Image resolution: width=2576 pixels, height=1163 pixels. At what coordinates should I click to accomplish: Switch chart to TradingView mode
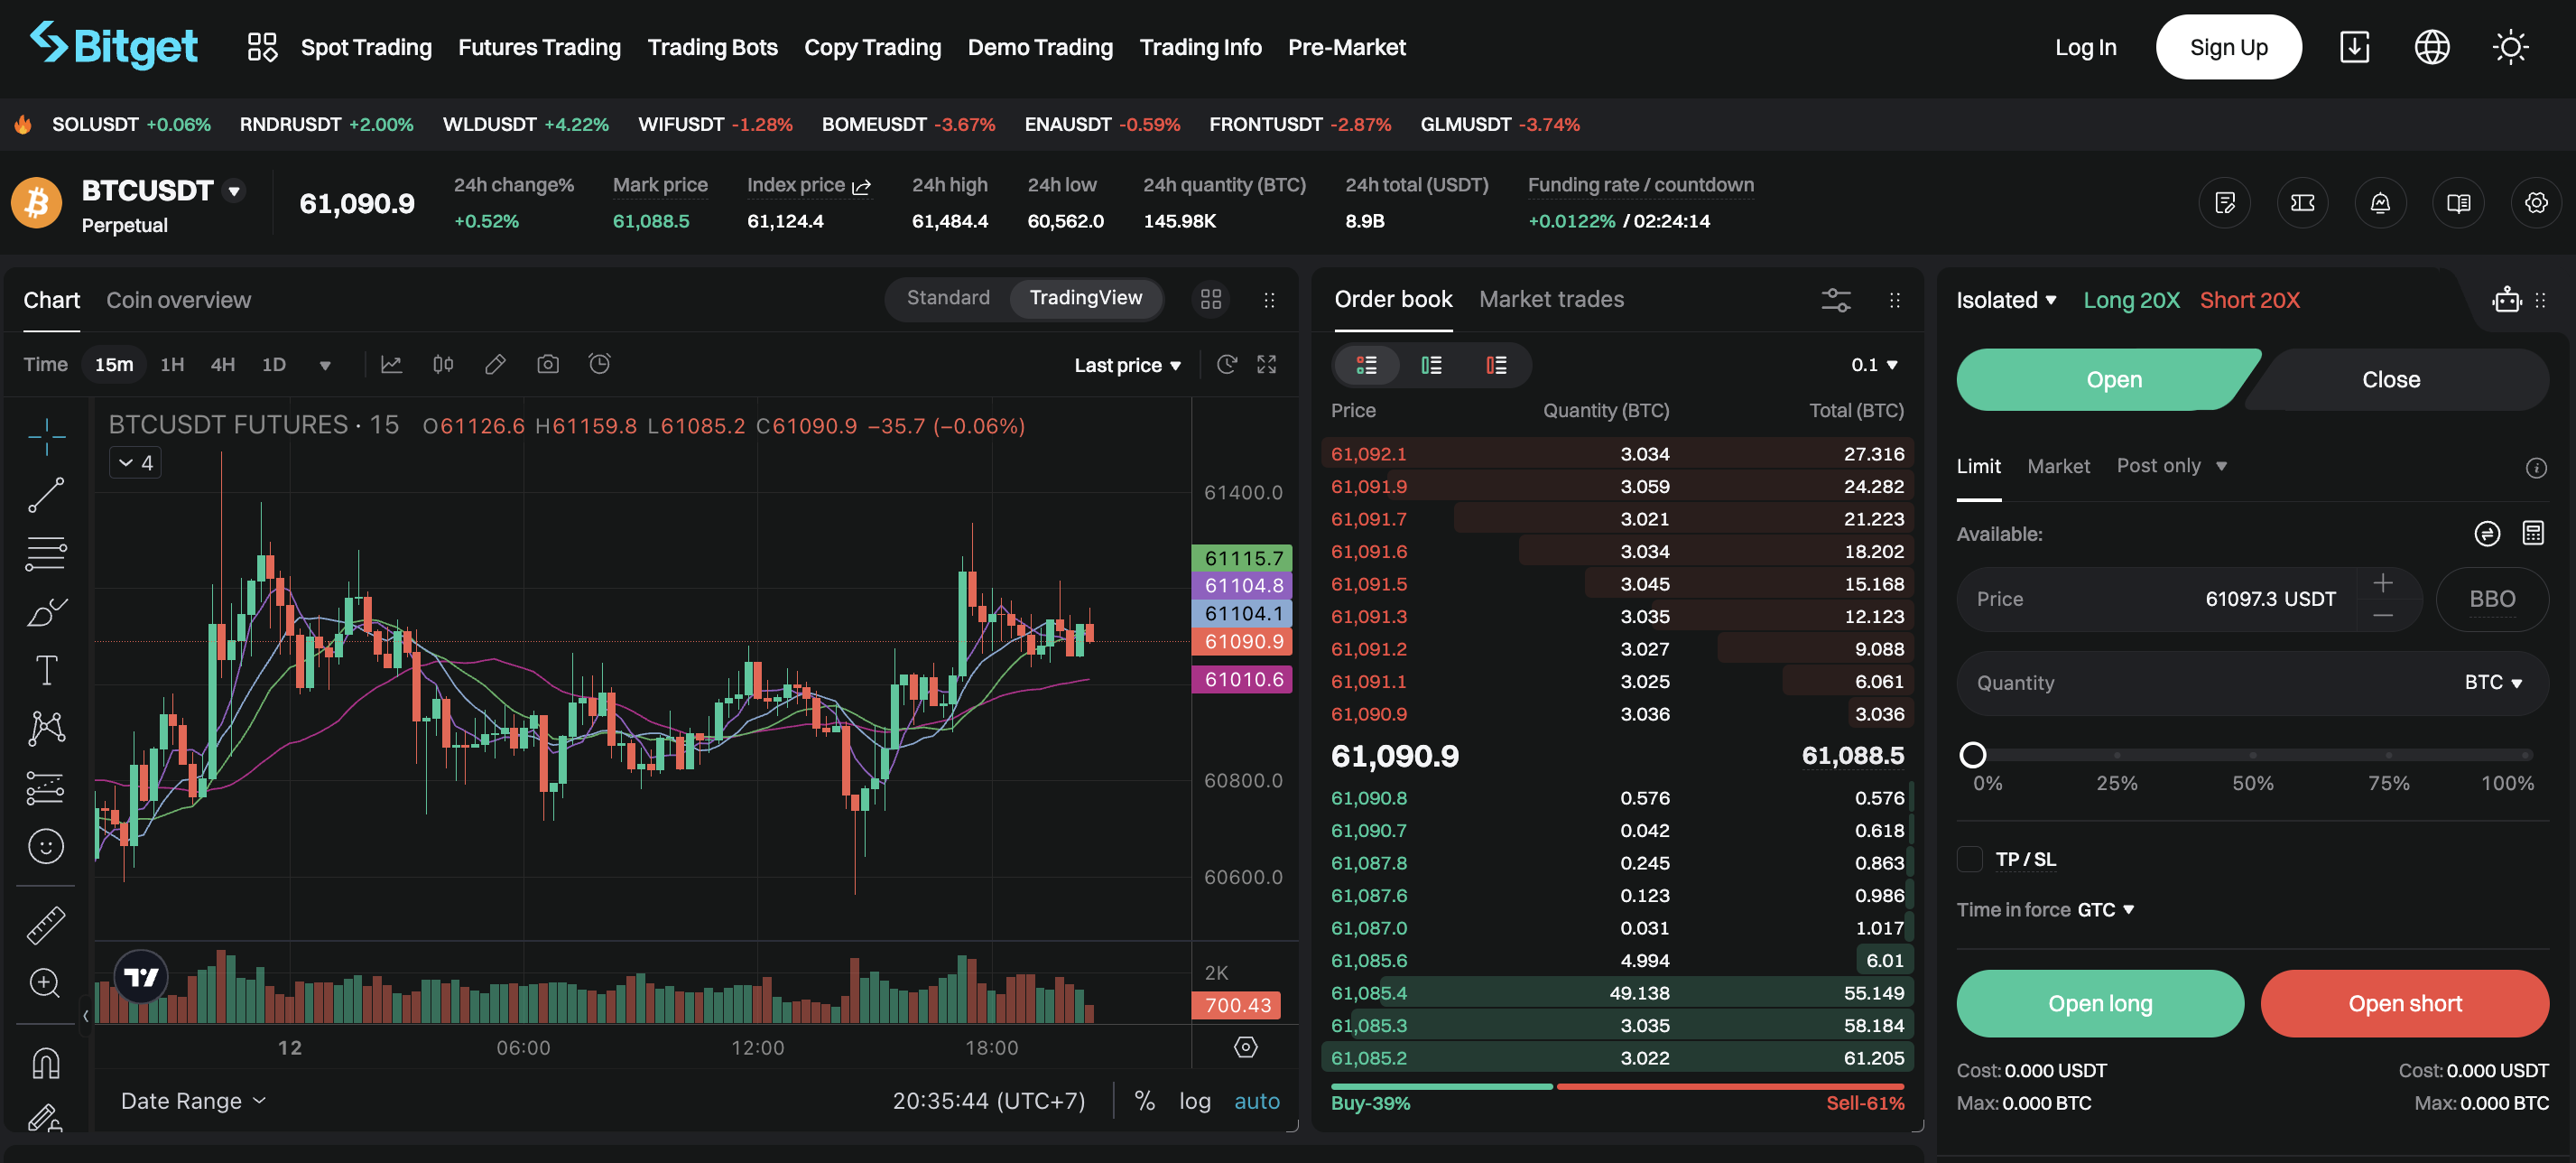tap(1085, 298)
